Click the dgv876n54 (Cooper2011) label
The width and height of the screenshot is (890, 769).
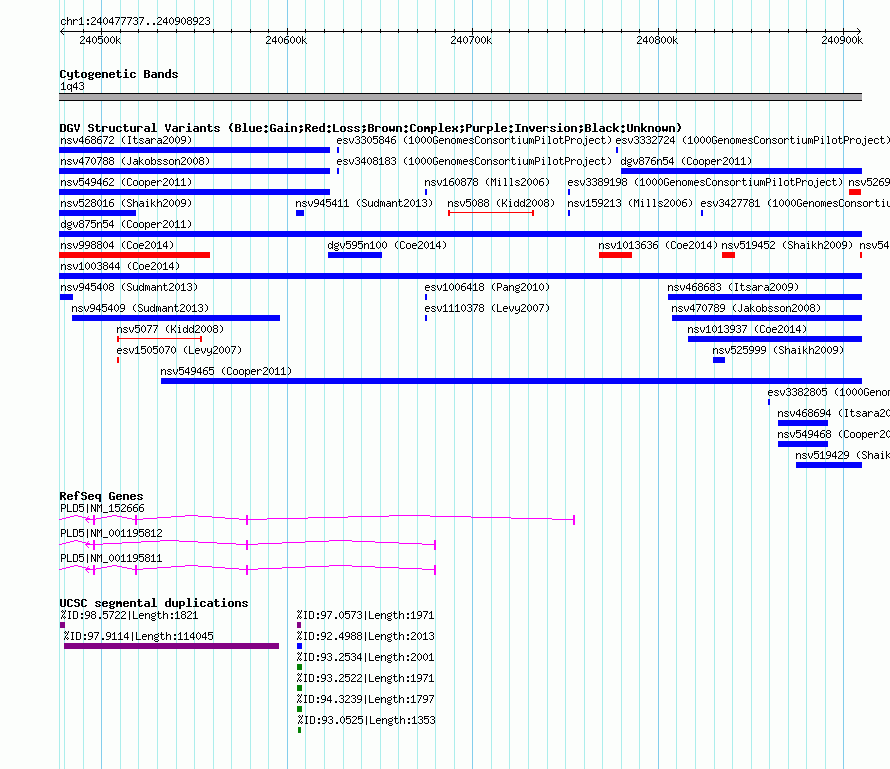coord(686,161)
